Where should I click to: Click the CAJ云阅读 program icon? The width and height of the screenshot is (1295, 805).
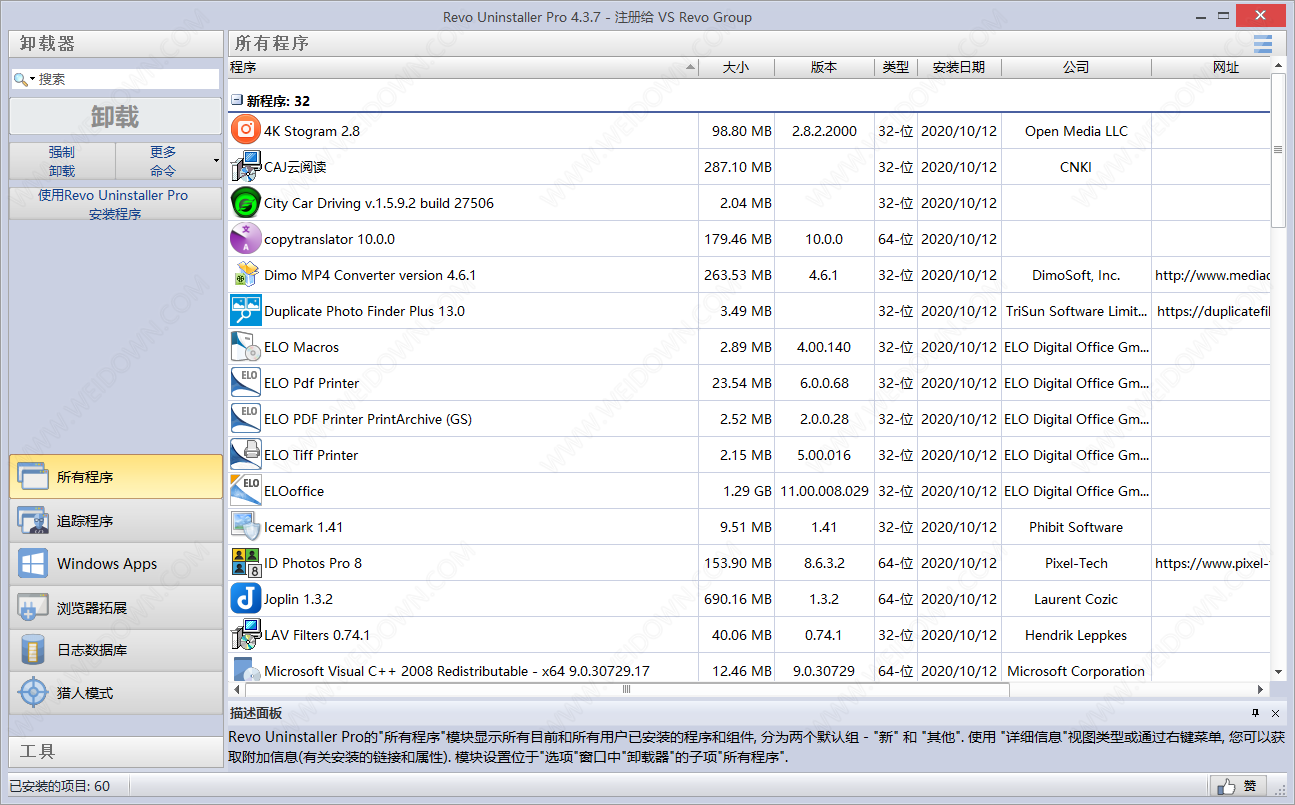coord(245,166)
